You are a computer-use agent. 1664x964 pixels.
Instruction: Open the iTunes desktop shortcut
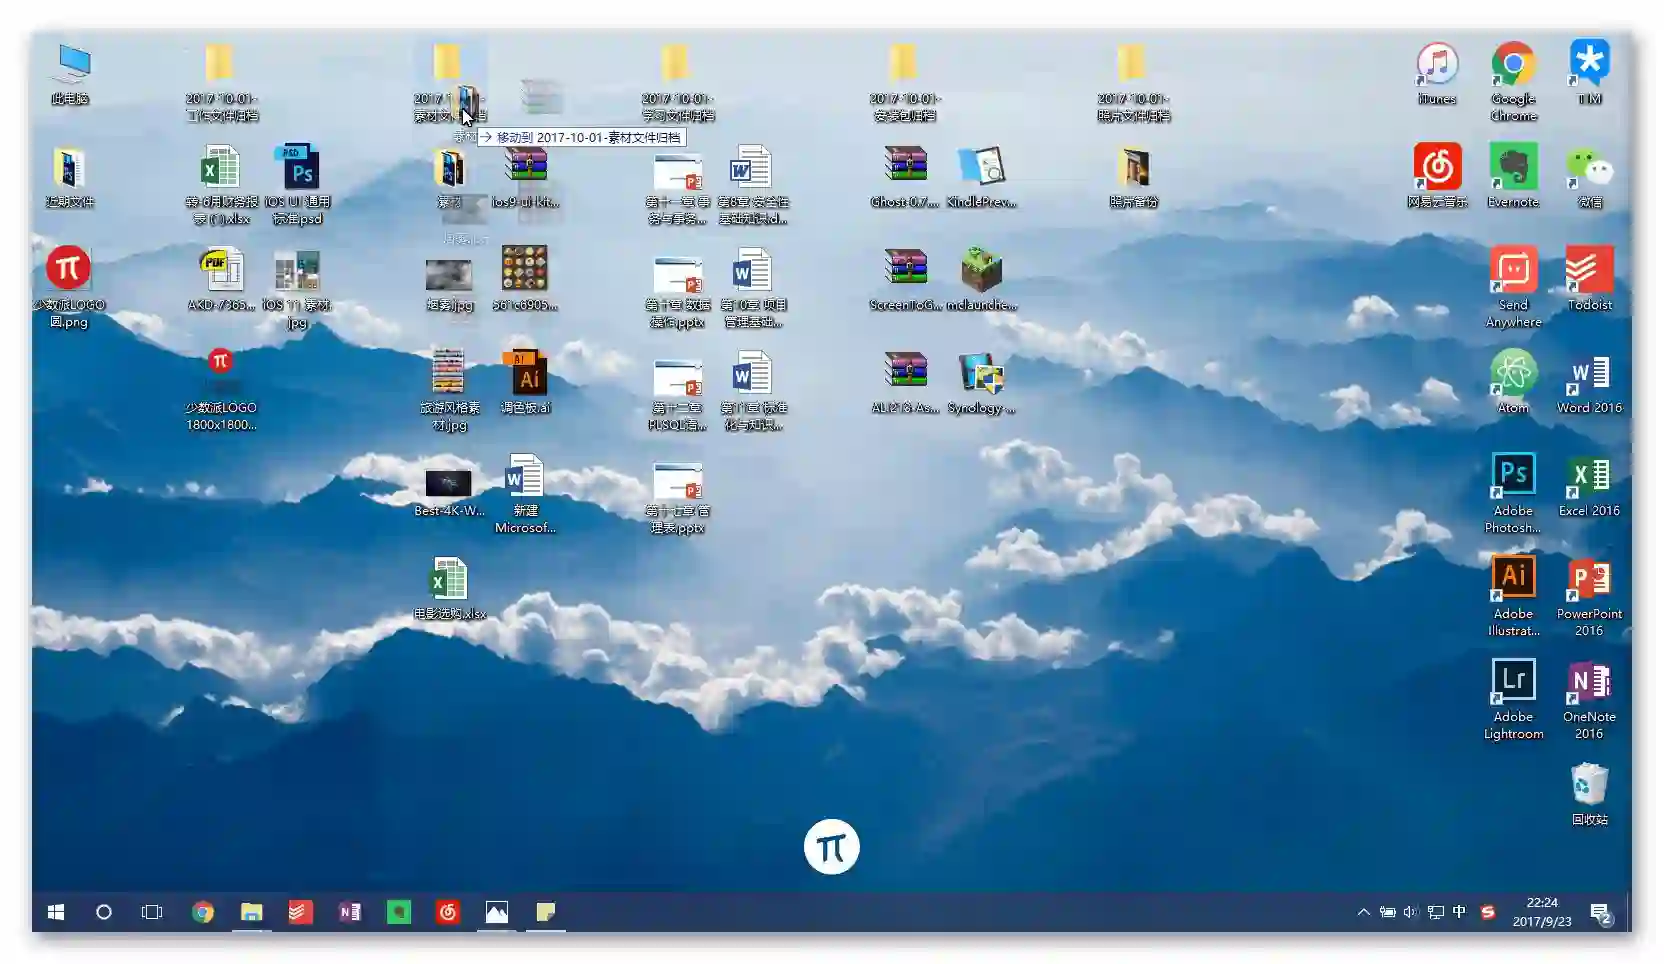coord(1437,66)
